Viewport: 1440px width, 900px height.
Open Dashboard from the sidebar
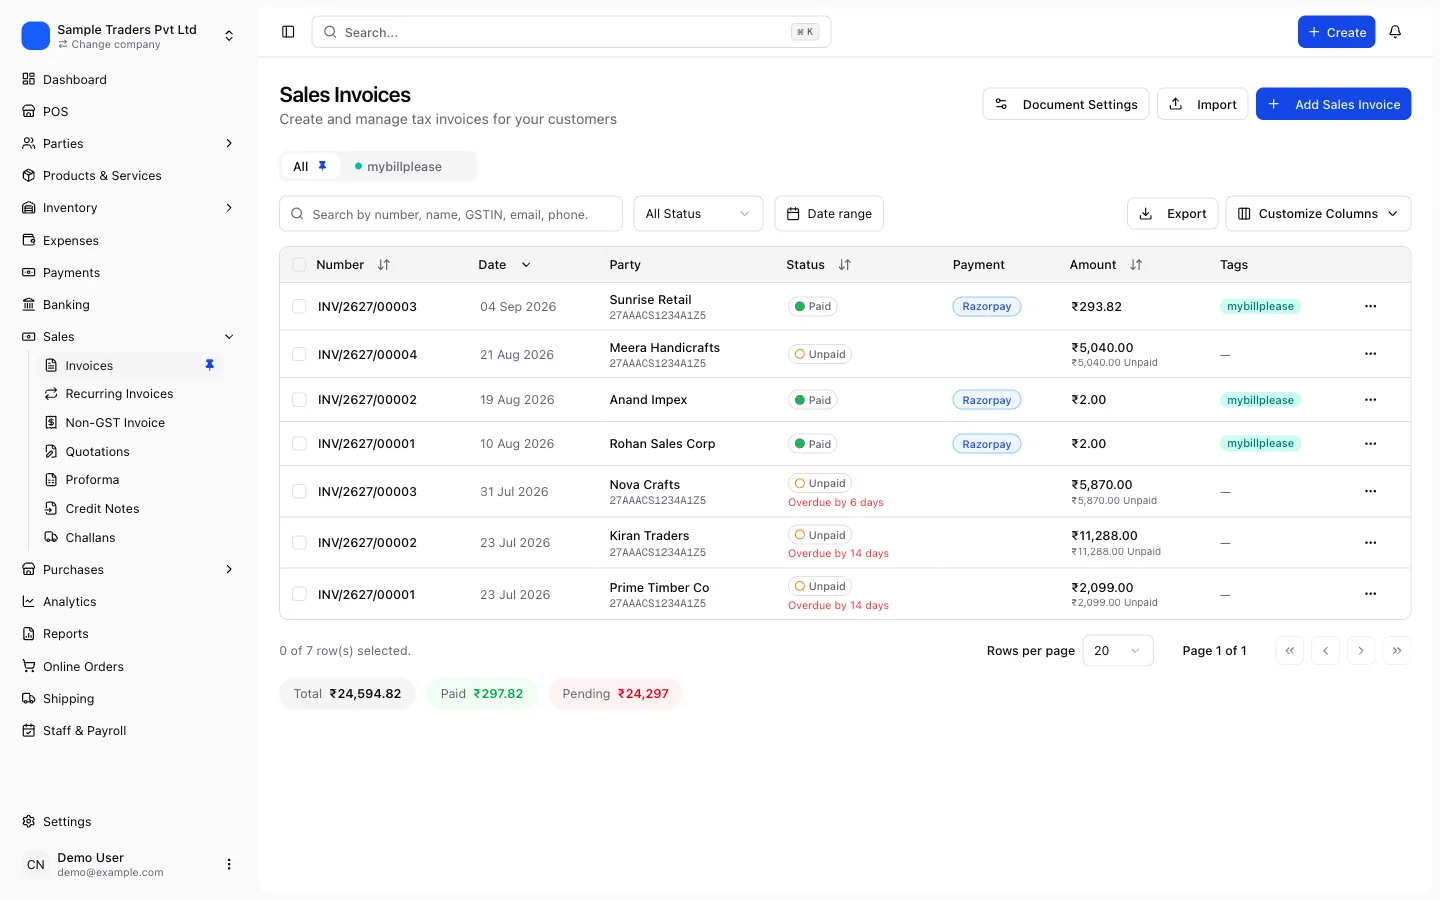[x=128, y=79]
